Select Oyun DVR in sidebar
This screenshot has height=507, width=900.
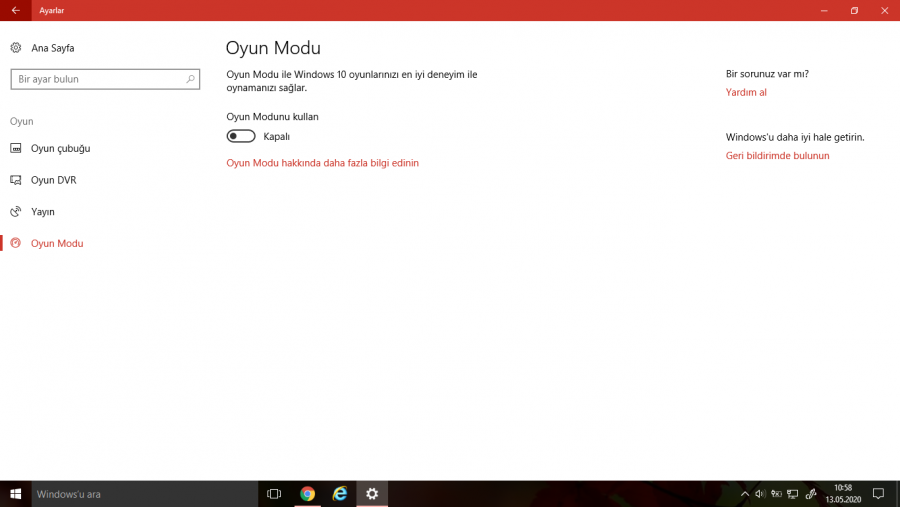[x=53, y=180]
